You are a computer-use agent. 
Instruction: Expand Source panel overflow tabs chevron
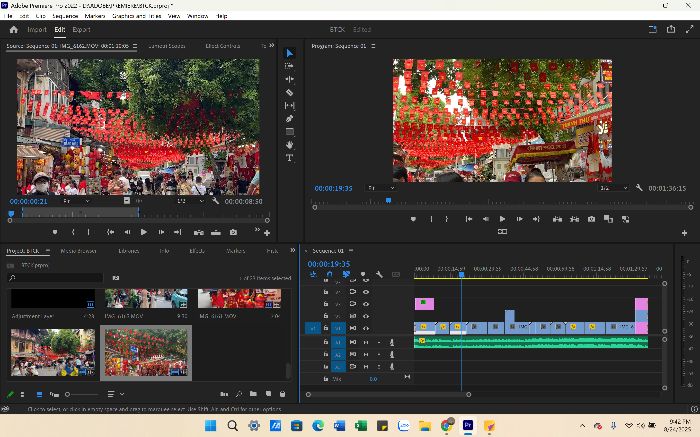pyautogui.click(x=272, y=46)
